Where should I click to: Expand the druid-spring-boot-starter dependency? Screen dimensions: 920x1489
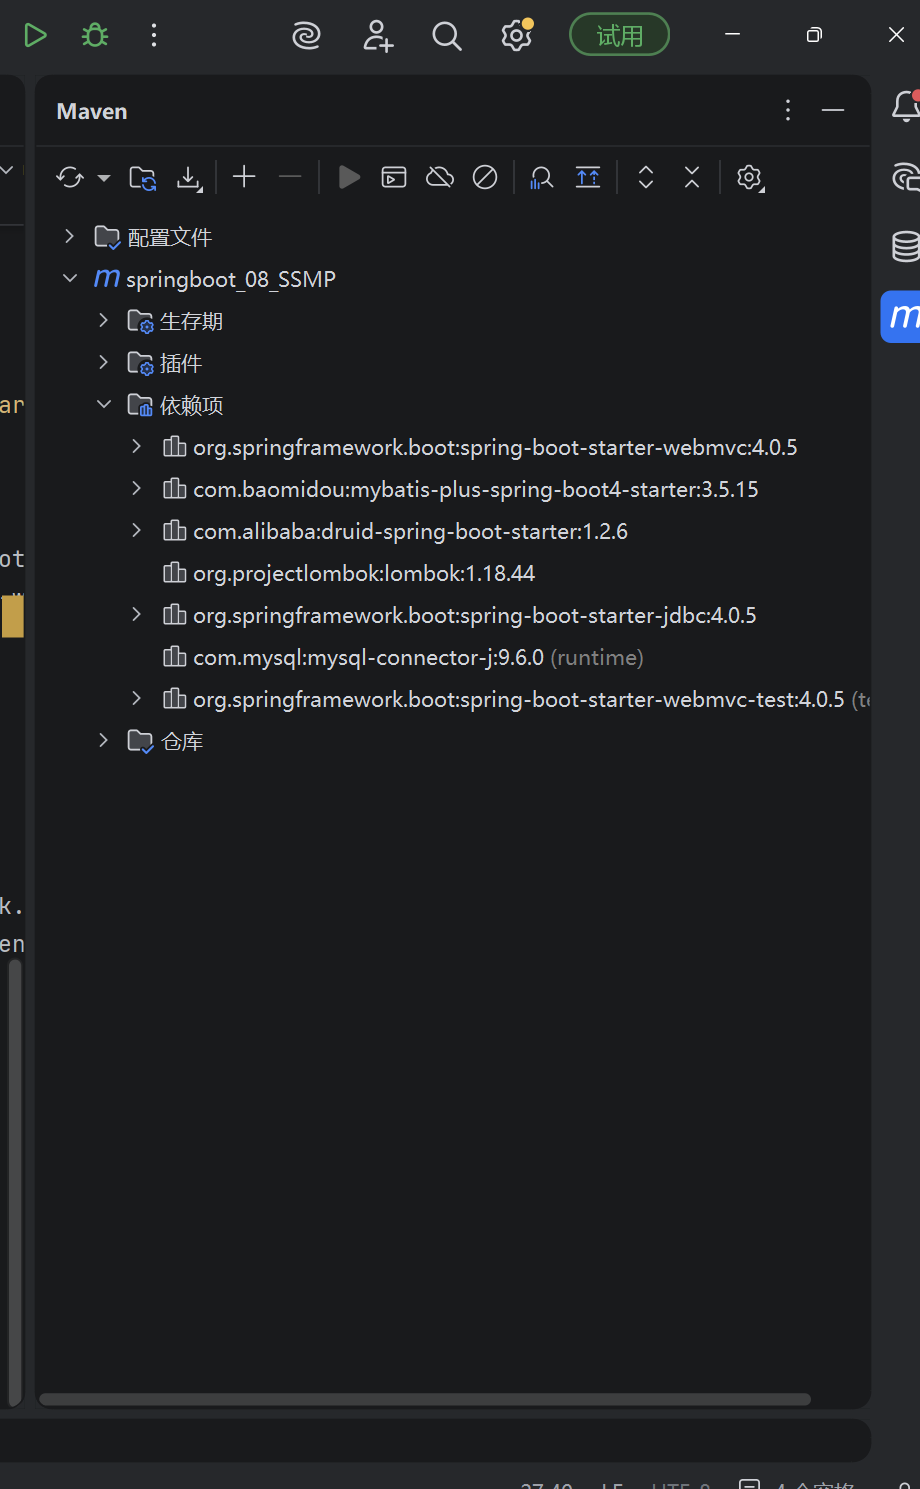pos(137,530)
